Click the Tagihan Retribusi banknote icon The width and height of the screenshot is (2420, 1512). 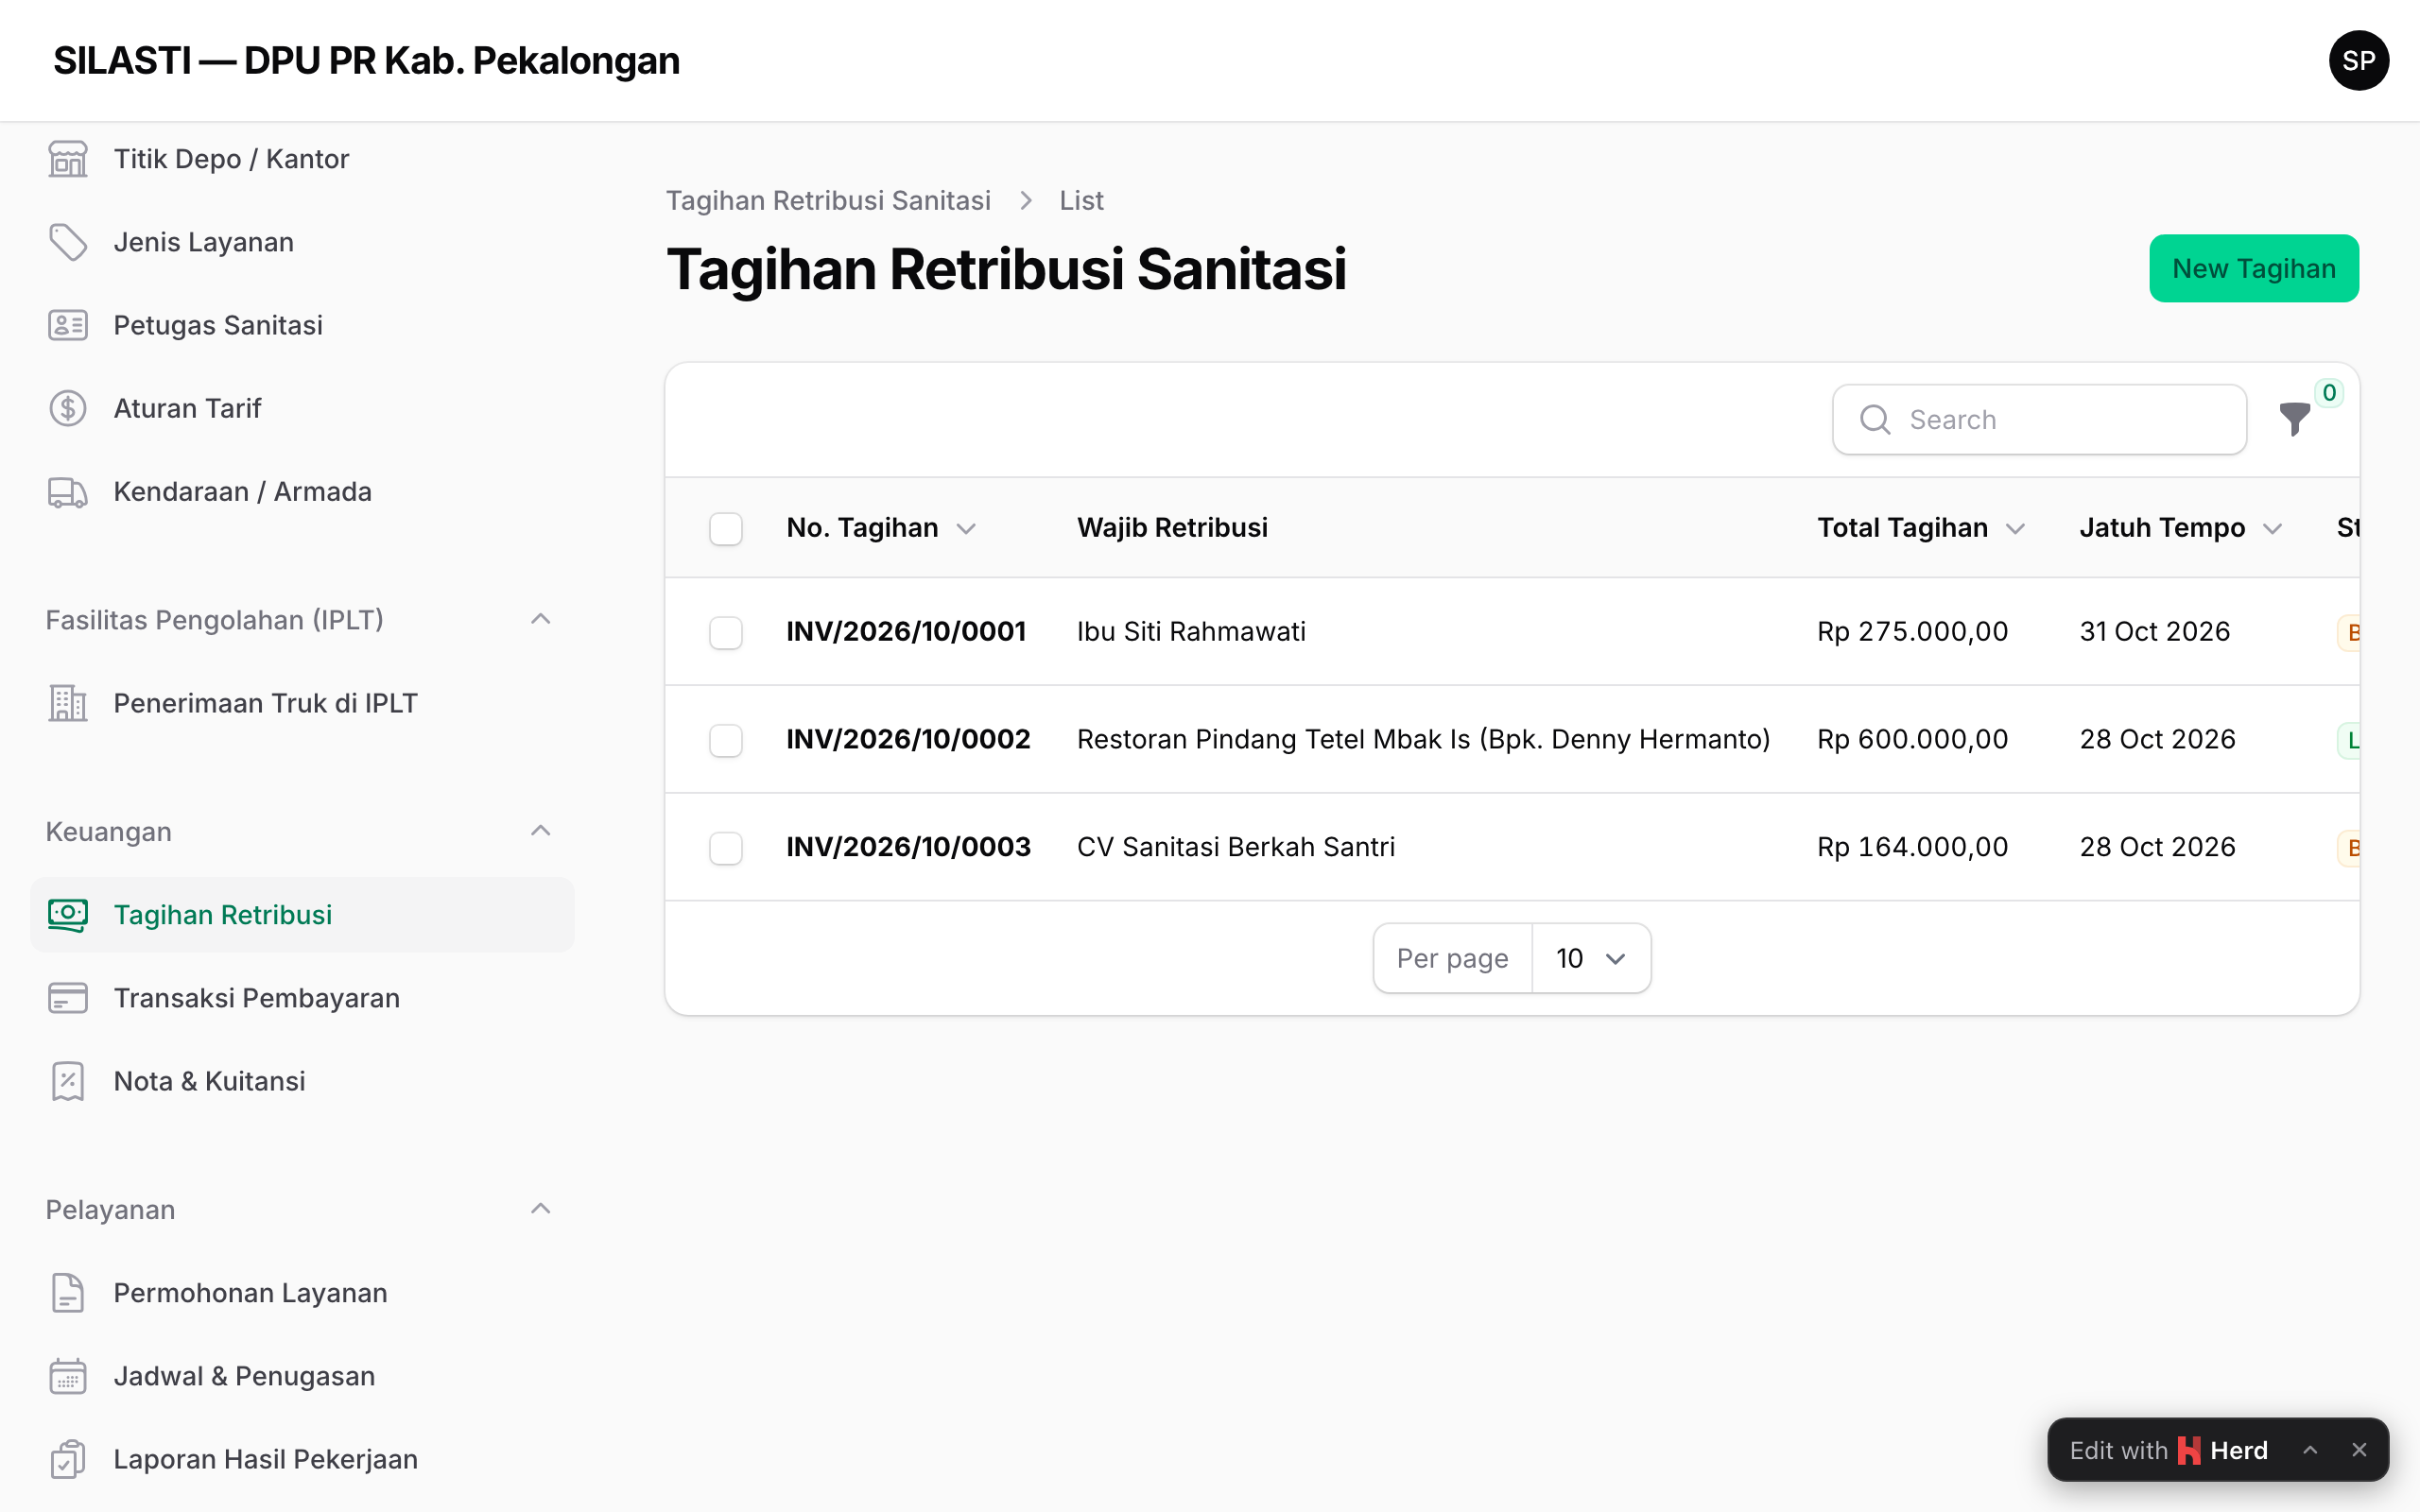pyautogui.click(x=68, y=915)
